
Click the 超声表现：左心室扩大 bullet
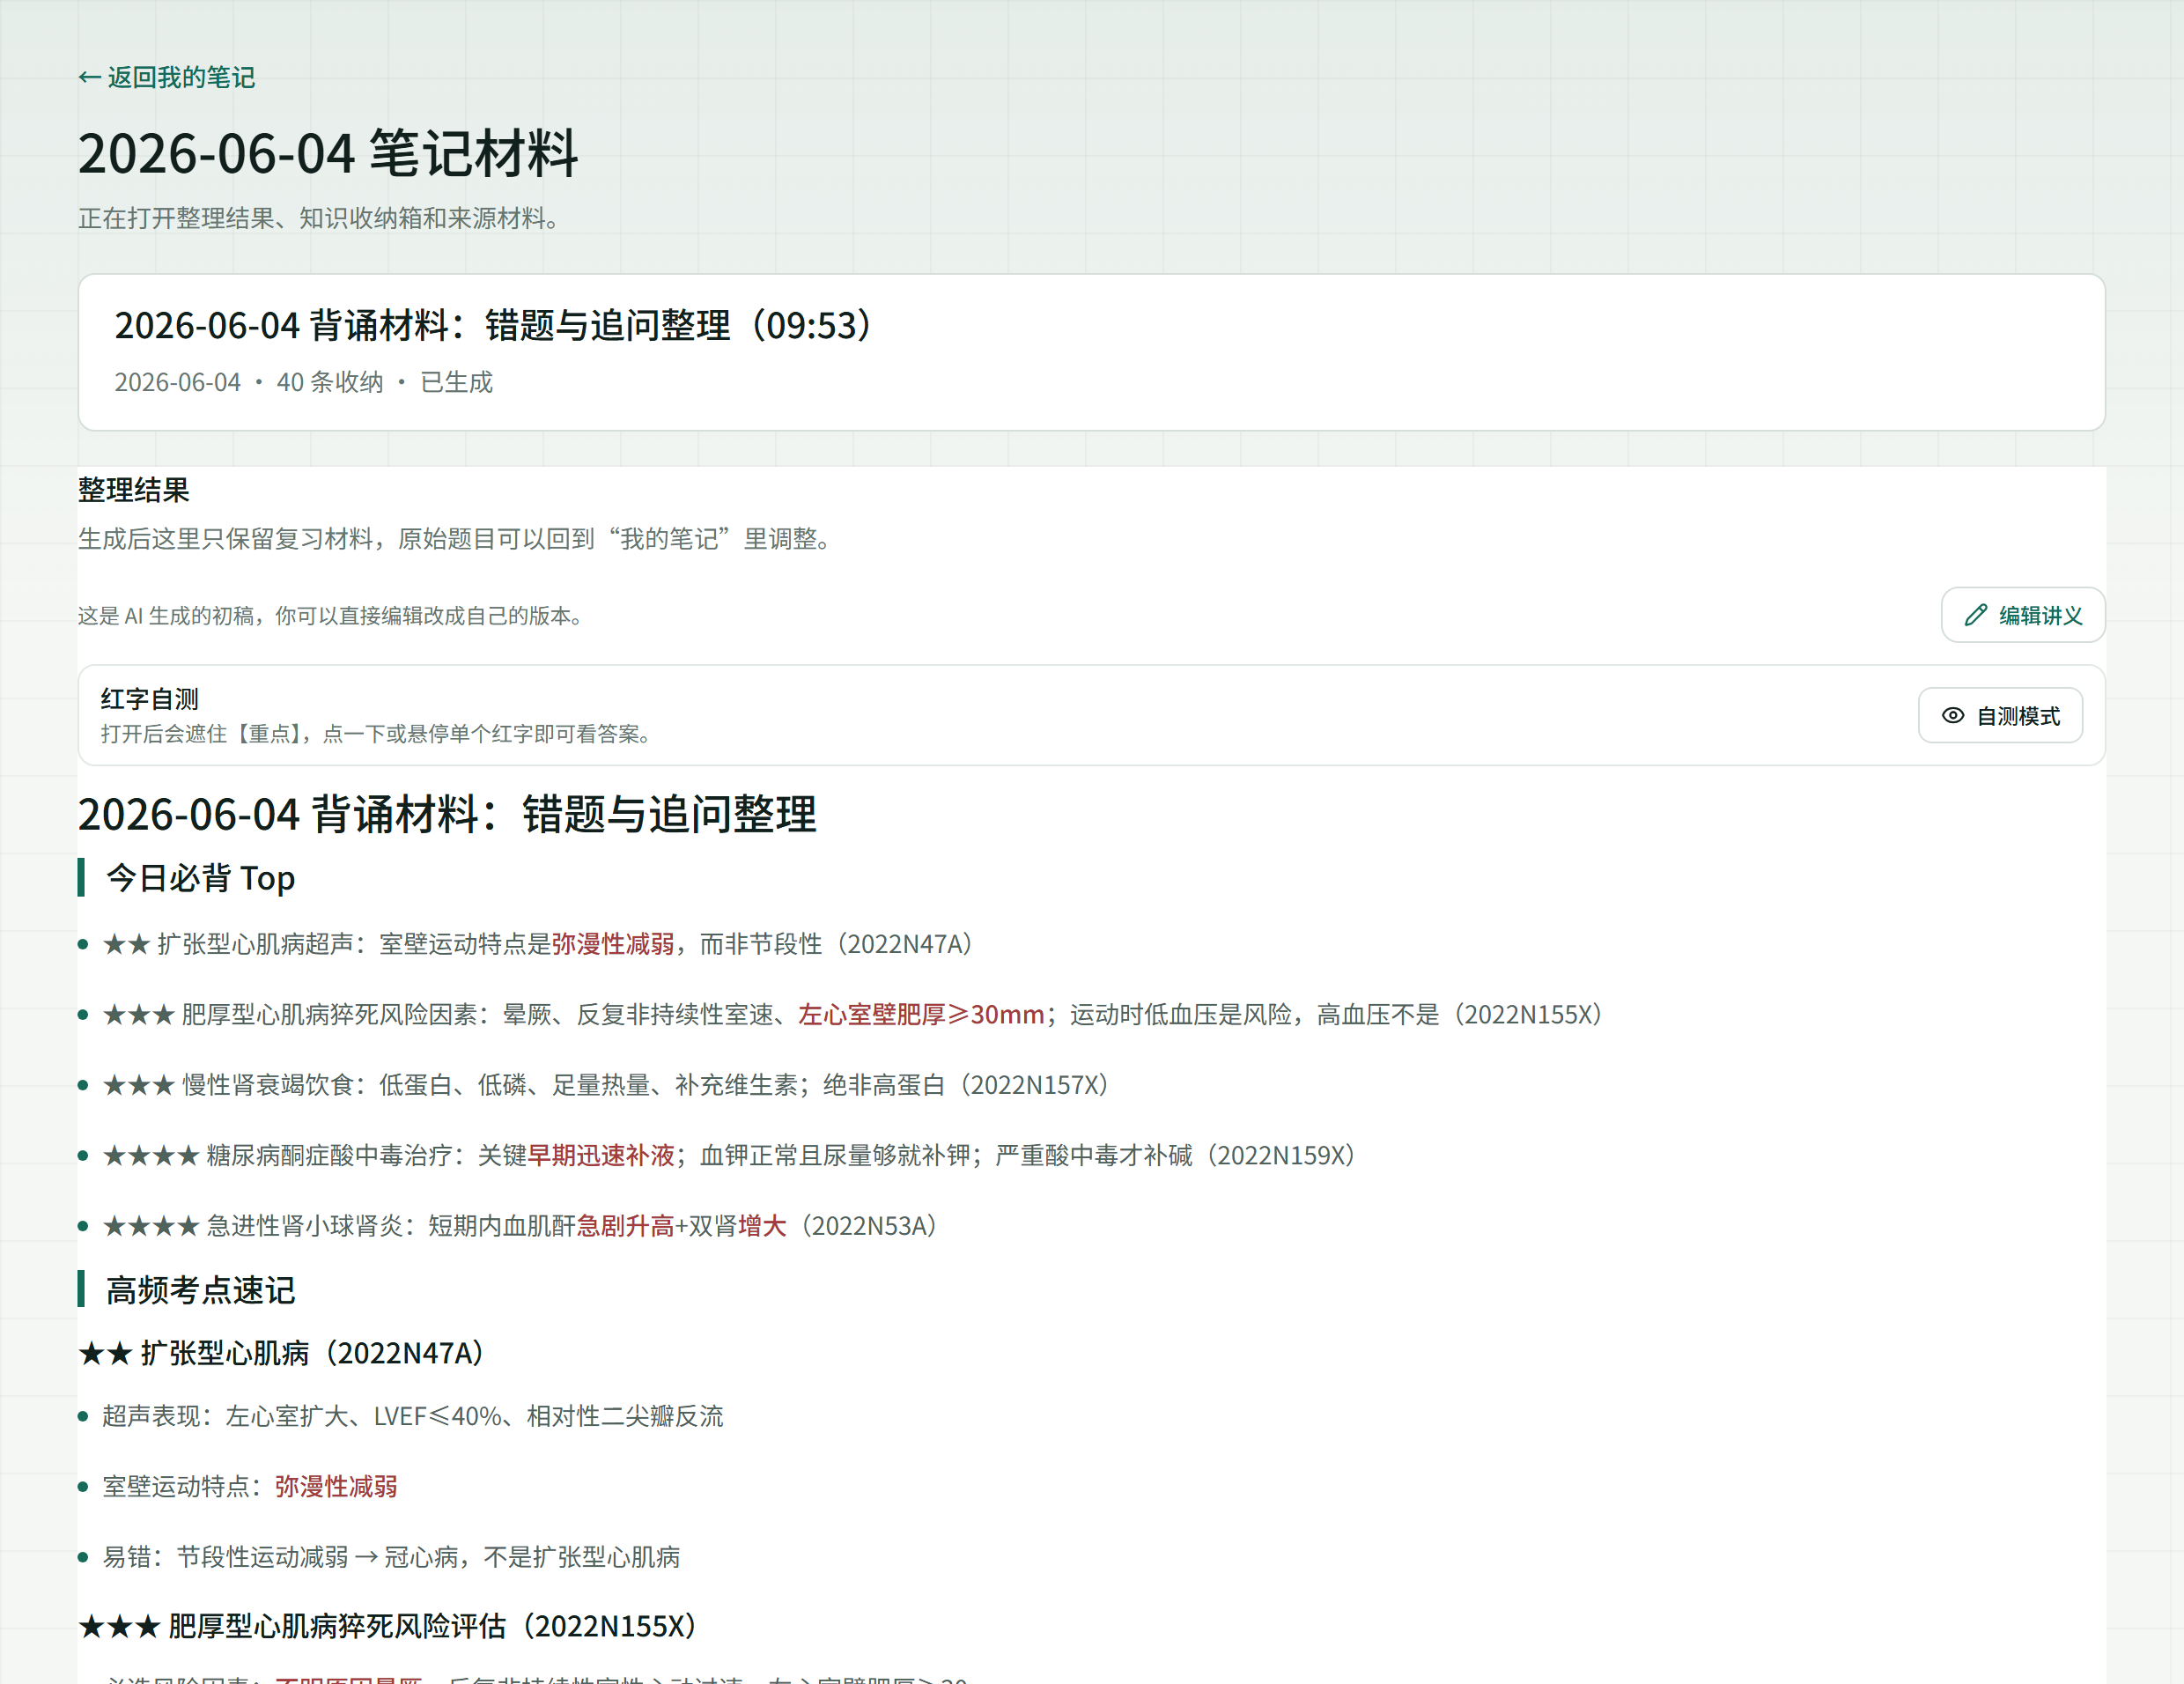tap(413, 1416)
